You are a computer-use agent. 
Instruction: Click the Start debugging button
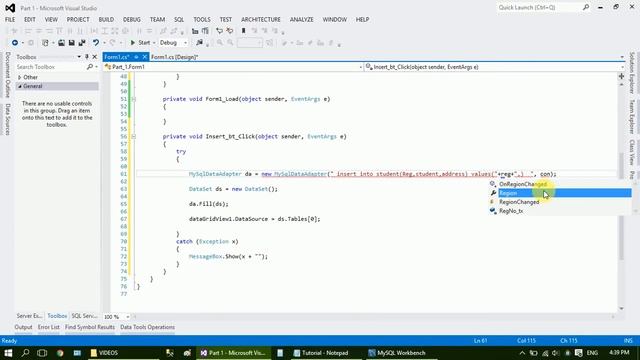140,42
